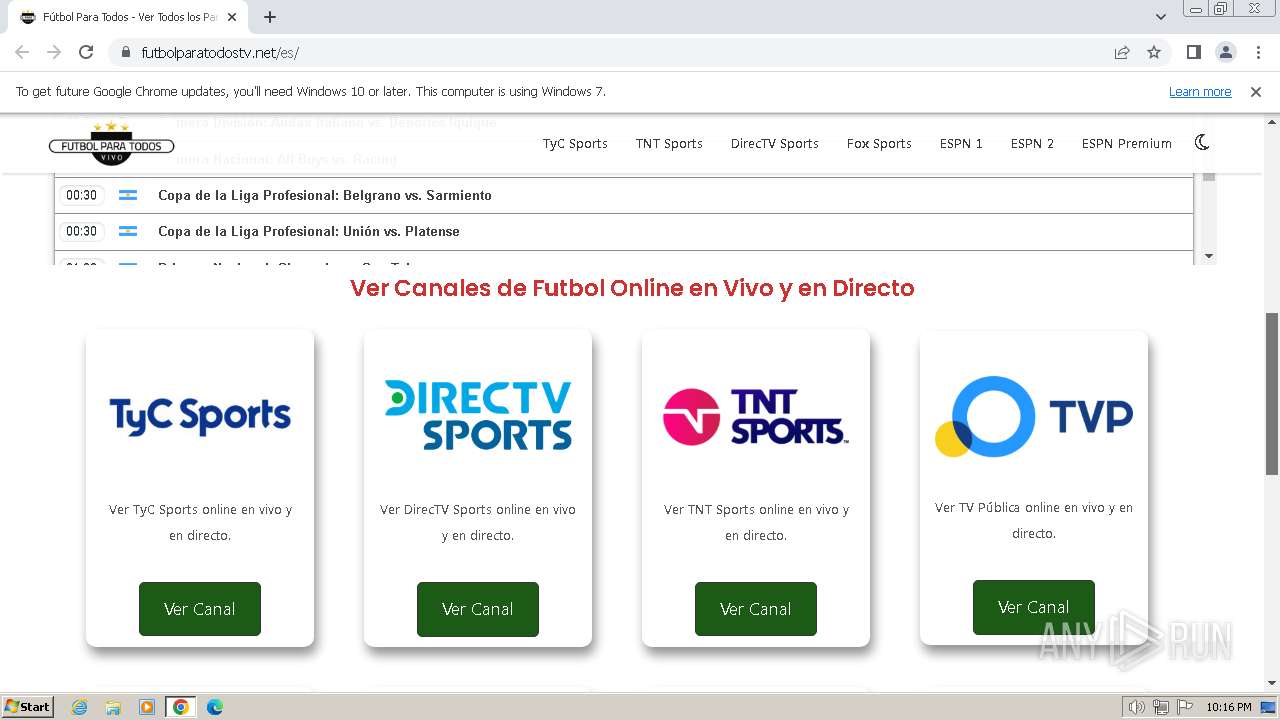
Task: Reload the page
Action: [86, 52]
